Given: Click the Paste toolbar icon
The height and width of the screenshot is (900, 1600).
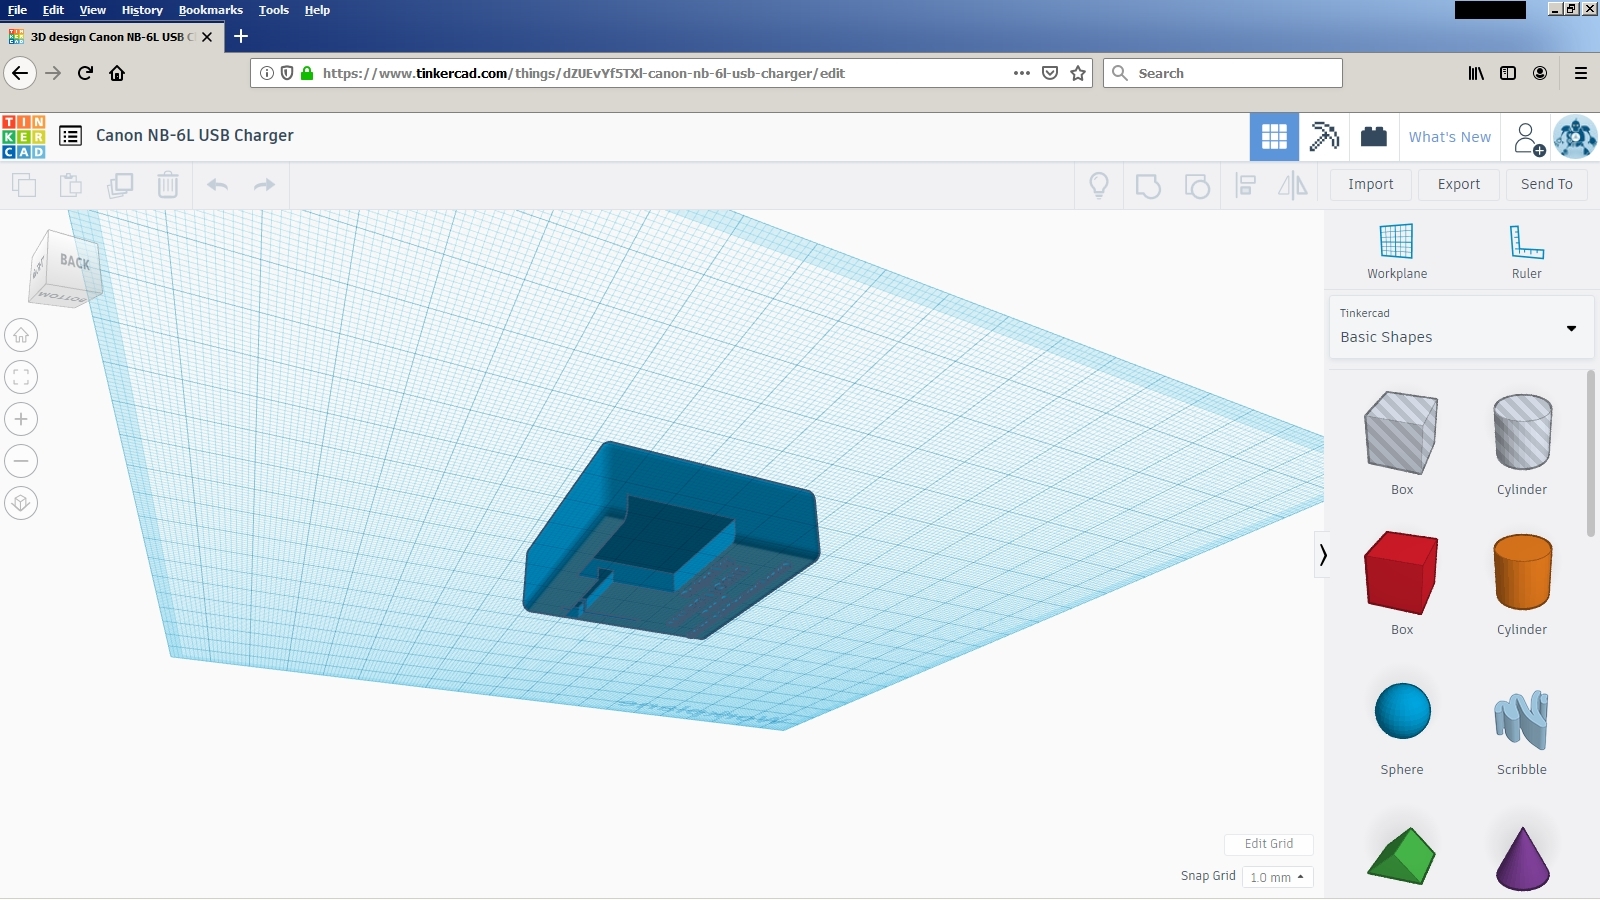Looking at the screenshot, I should click(x=71, y=185).
